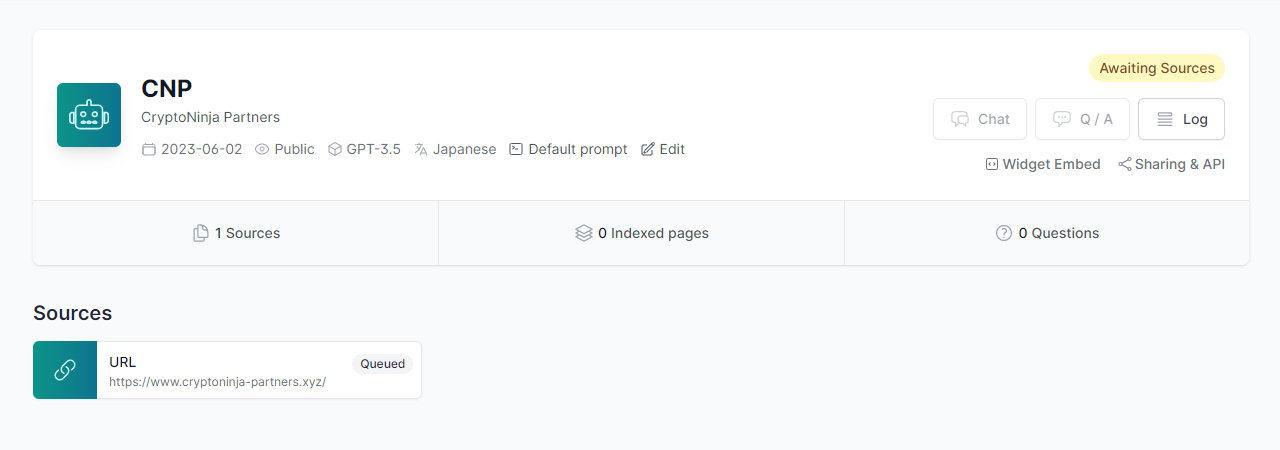The height and width of the screenshot is (450, 1280).
Task: Click the URL label on the source card
Action: pyautogui.click(x=122, y=362)
